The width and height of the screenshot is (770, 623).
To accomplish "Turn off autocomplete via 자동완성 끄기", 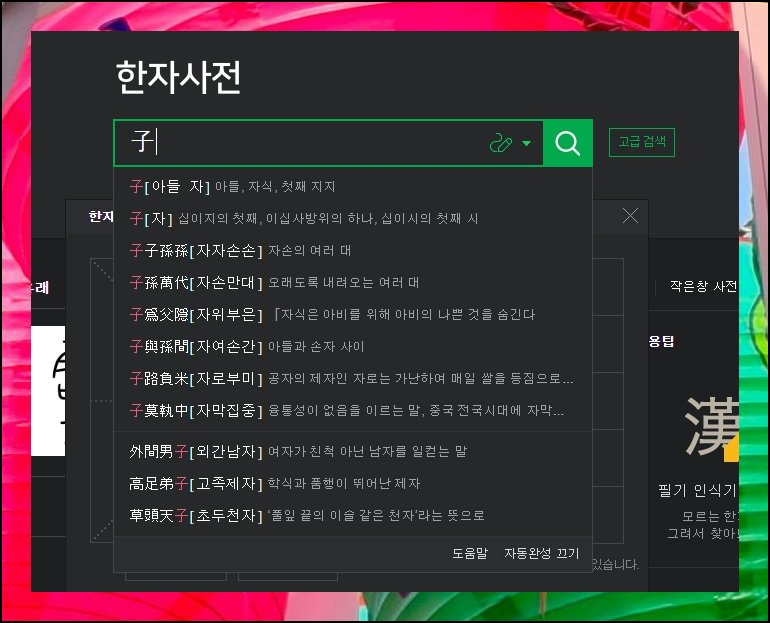I will click(542, 553).
